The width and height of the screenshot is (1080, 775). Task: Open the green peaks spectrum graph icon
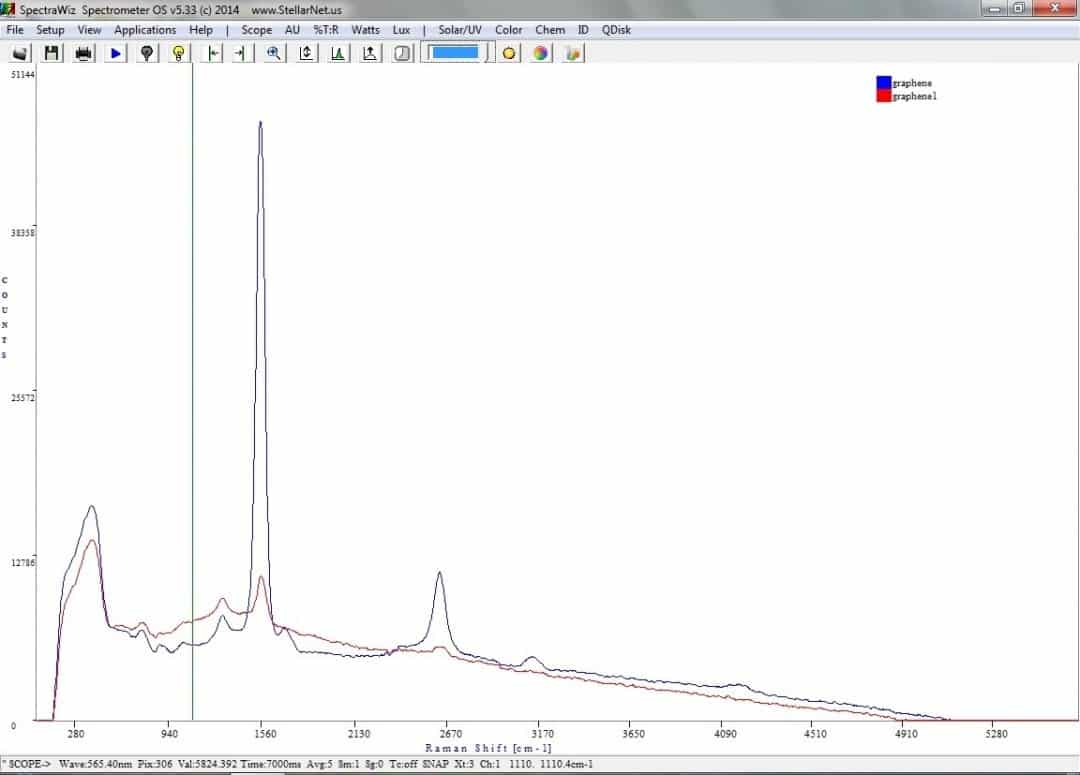337,53
